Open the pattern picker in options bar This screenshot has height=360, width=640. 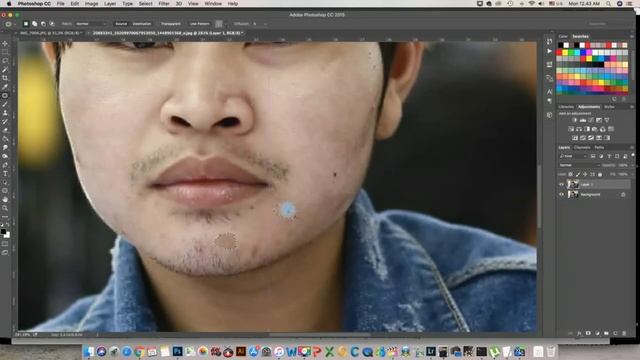[219, 24]
